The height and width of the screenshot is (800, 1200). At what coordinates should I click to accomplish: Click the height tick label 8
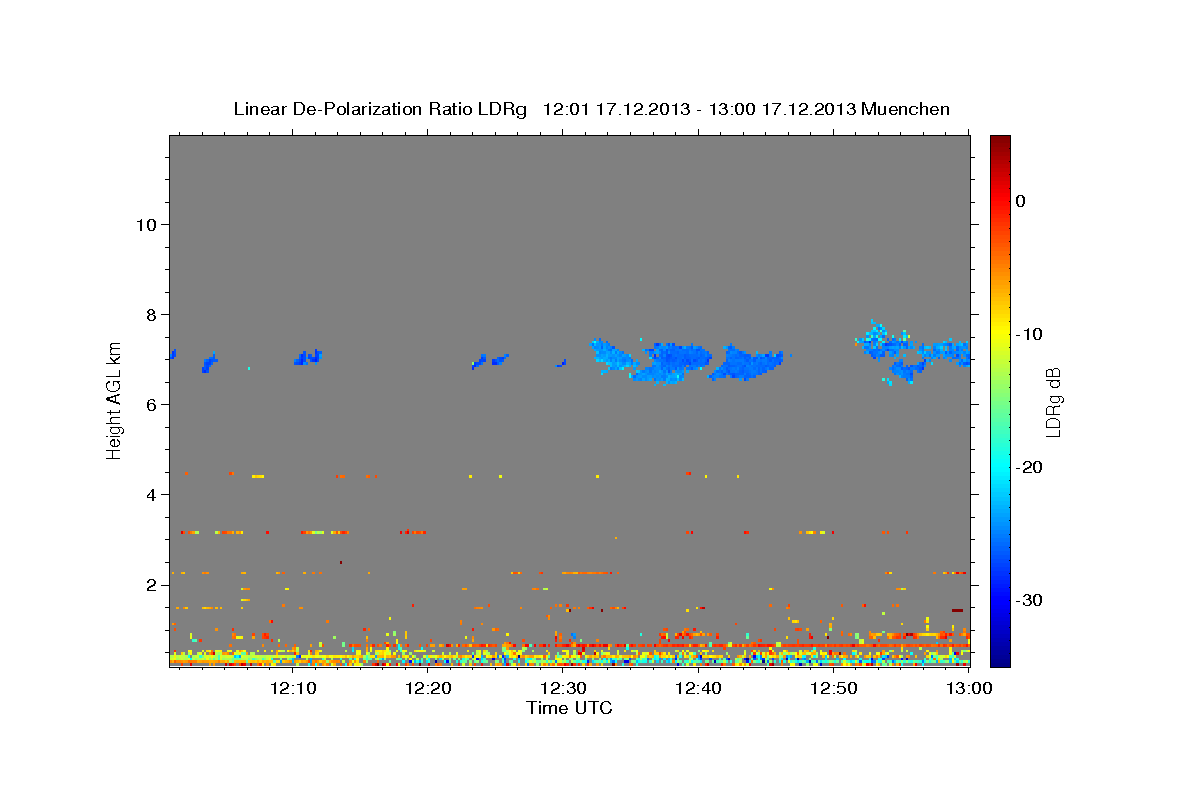tap(150, 314)
